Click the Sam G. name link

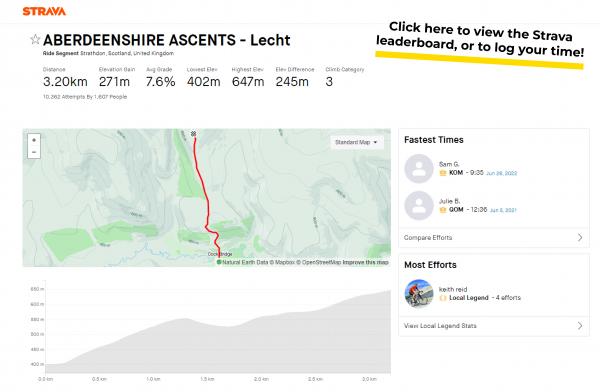[x=449, y=164]
